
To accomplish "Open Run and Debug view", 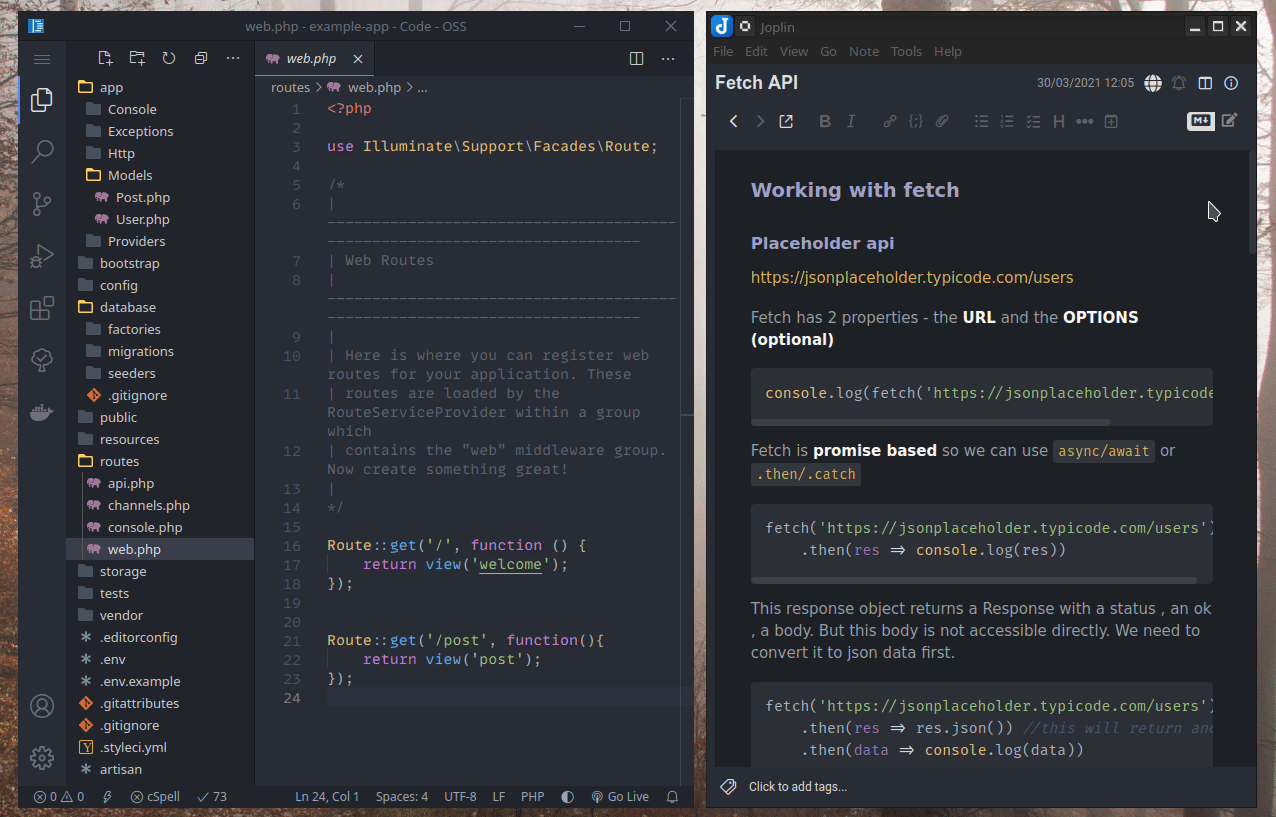I will (x=42, y=256).
